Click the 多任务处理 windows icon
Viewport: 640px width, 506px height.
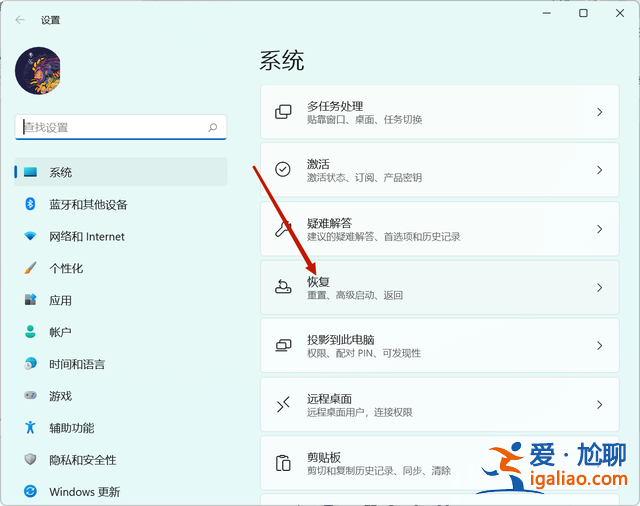(283, 112)
